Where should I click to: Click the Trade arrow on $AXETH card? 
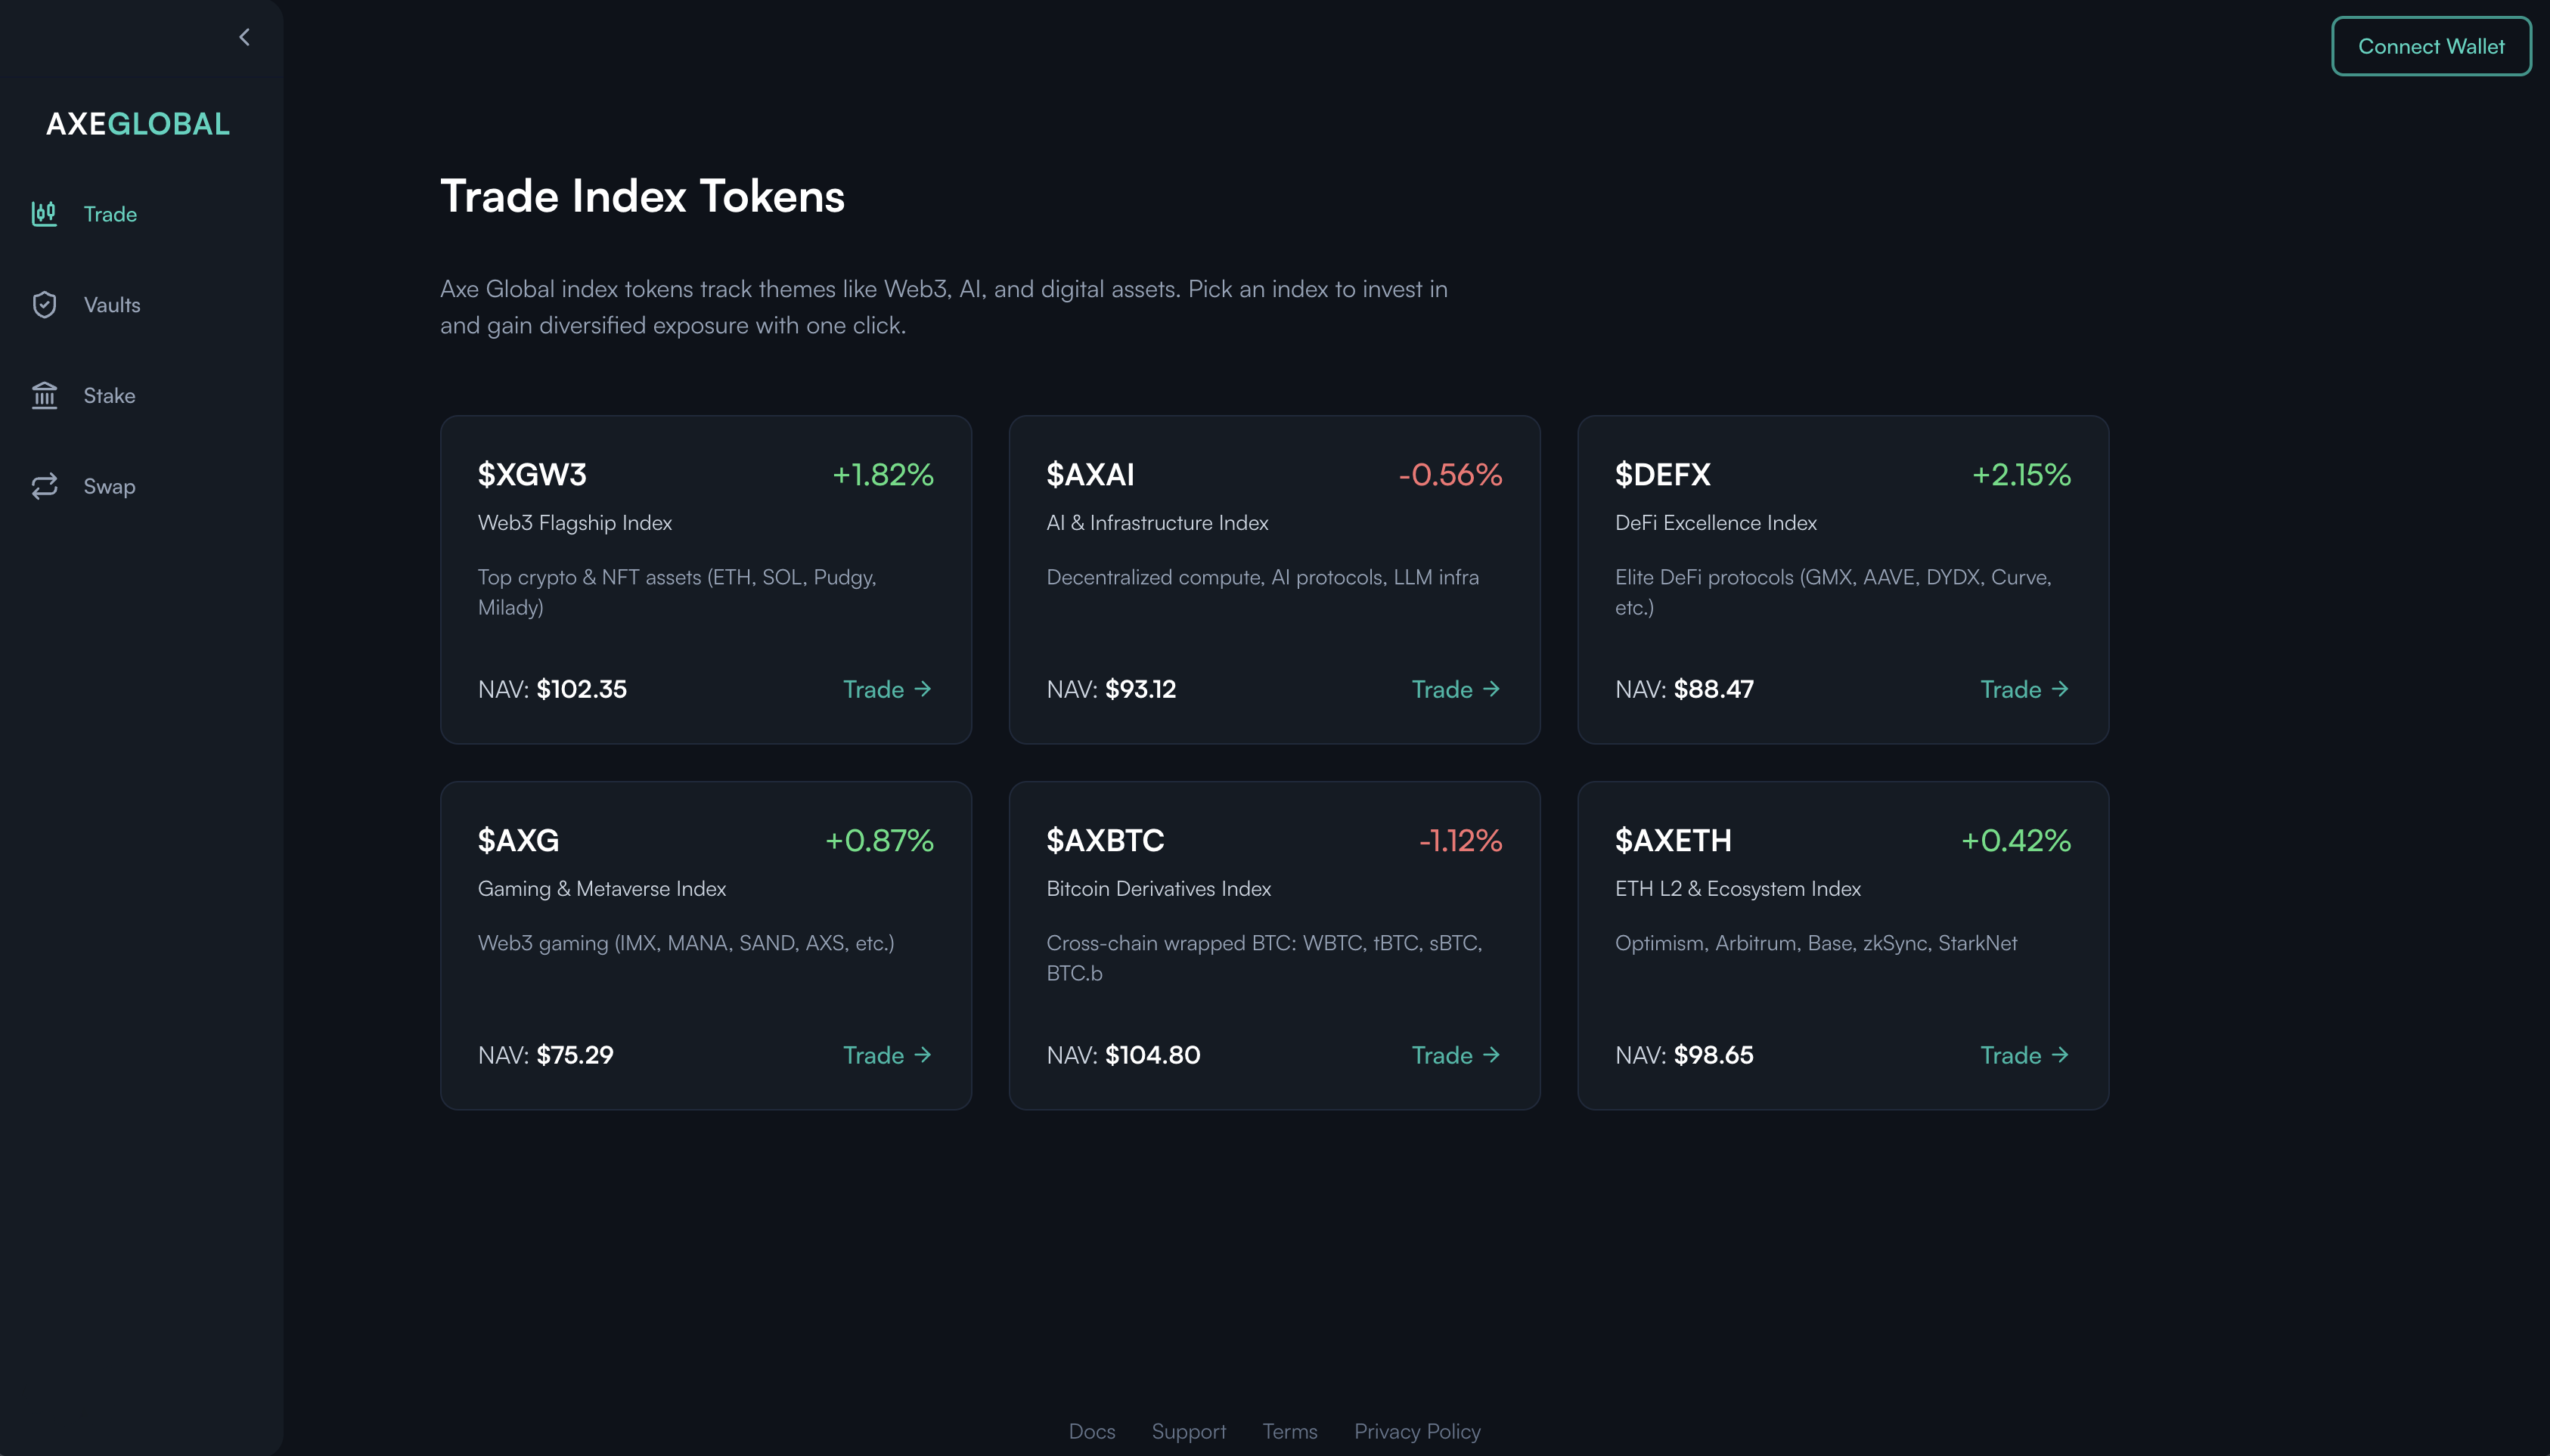point(2023,1055)
